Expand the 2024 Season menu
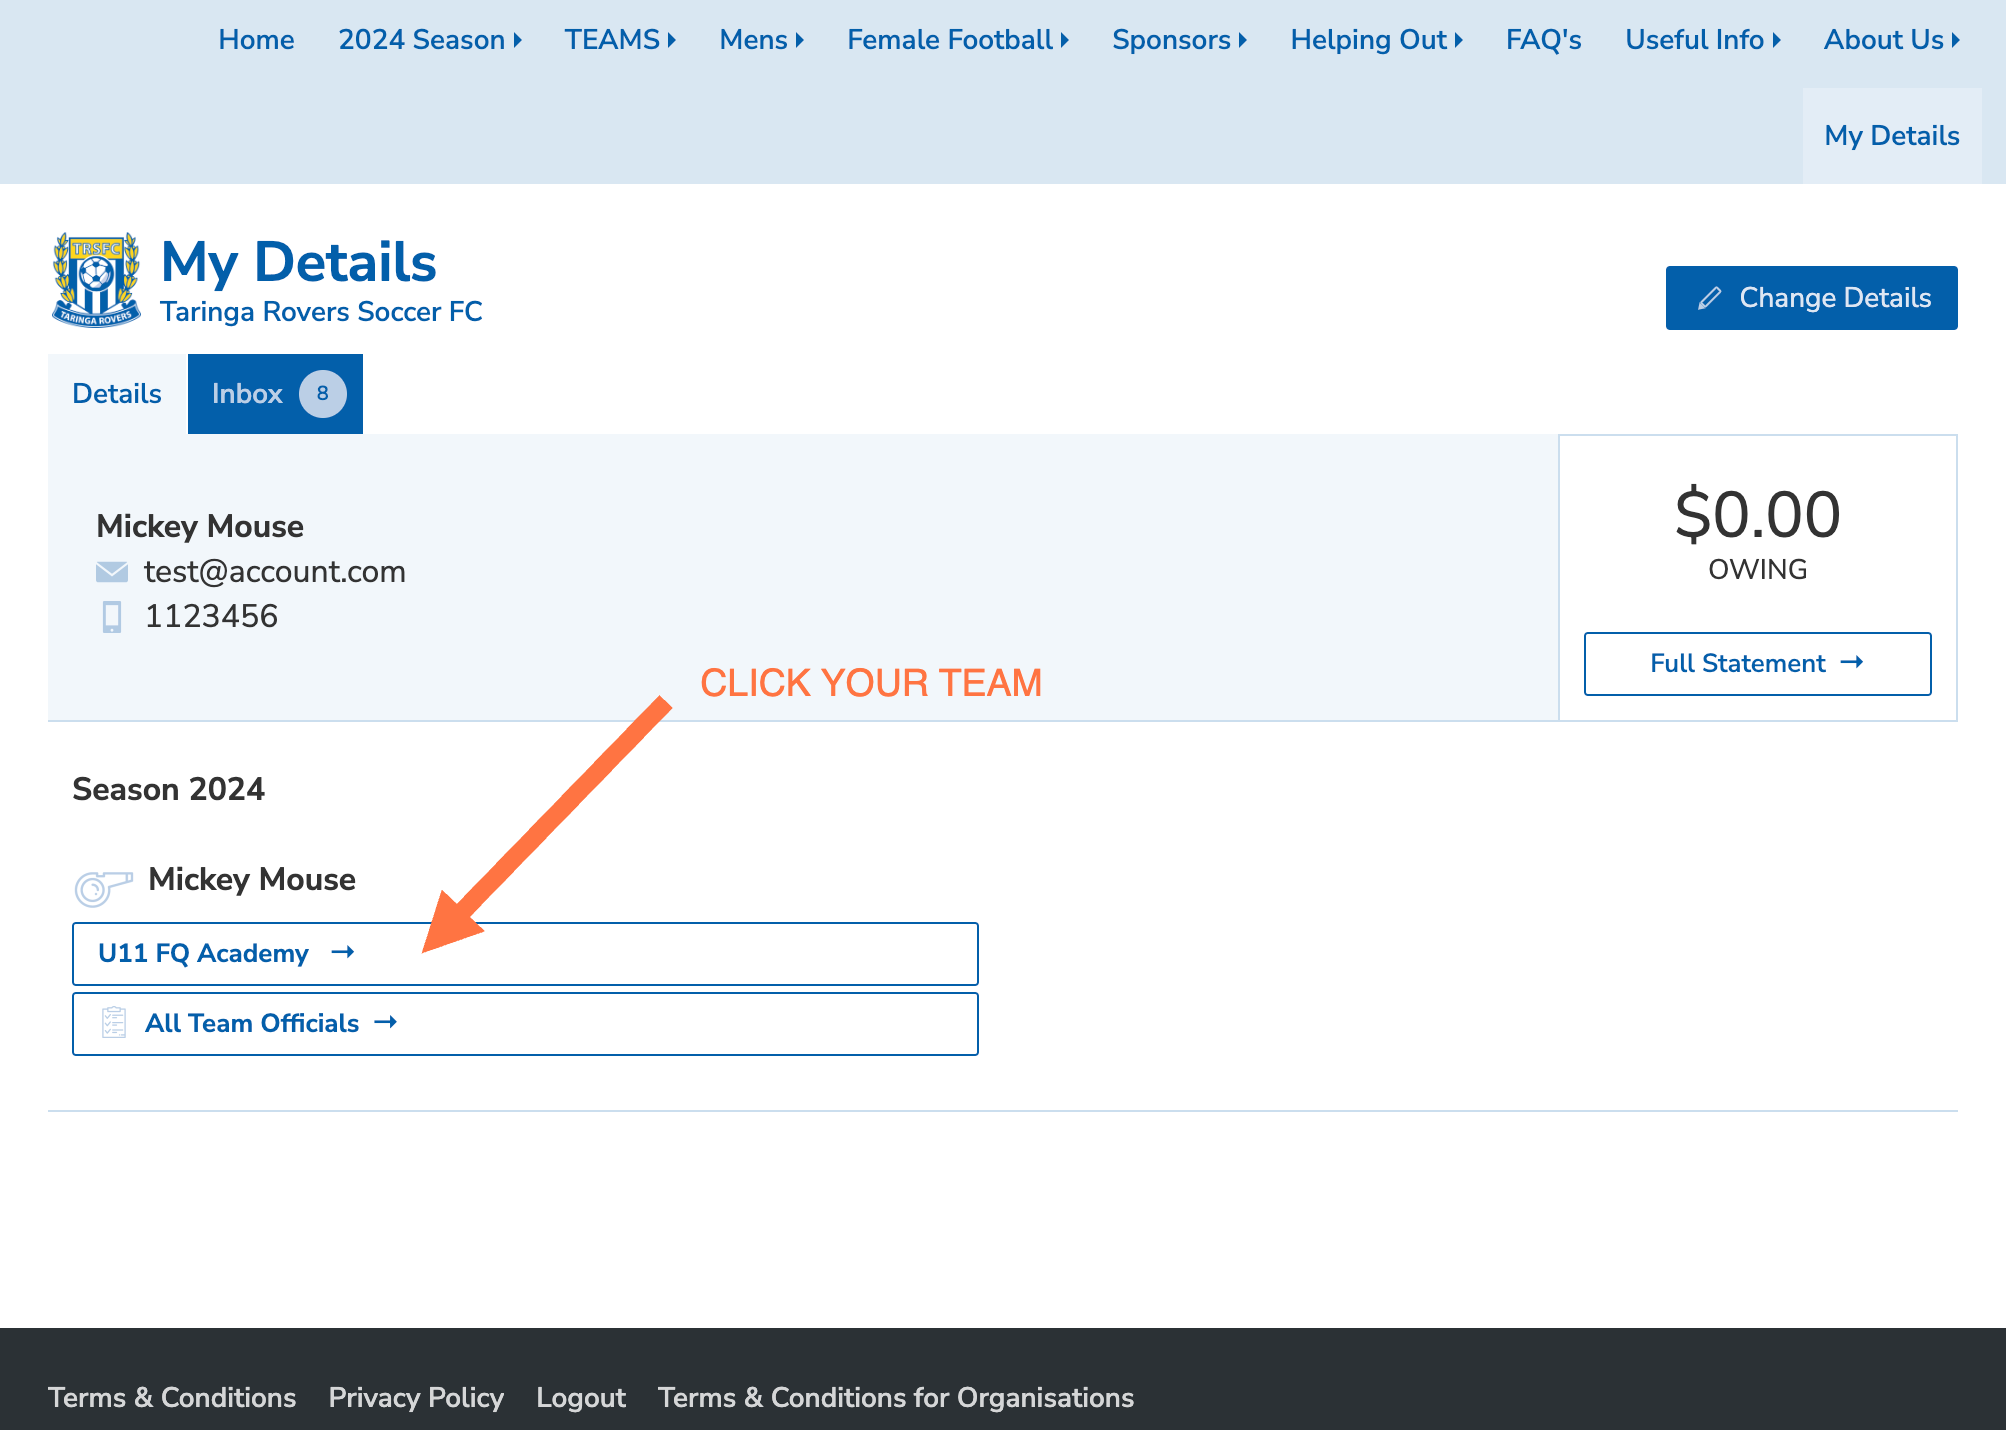 pos(430,40)
